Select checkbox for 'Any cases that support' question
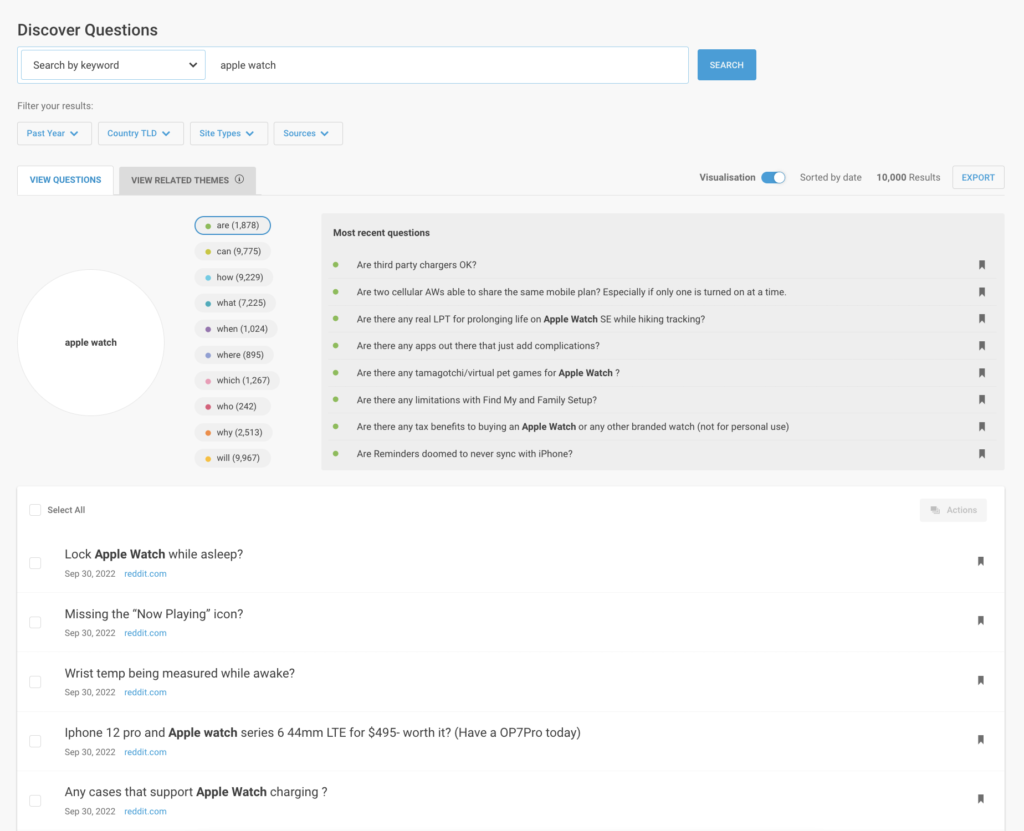The width and height of the screenshot is (1024, 831). coord(35,801)
